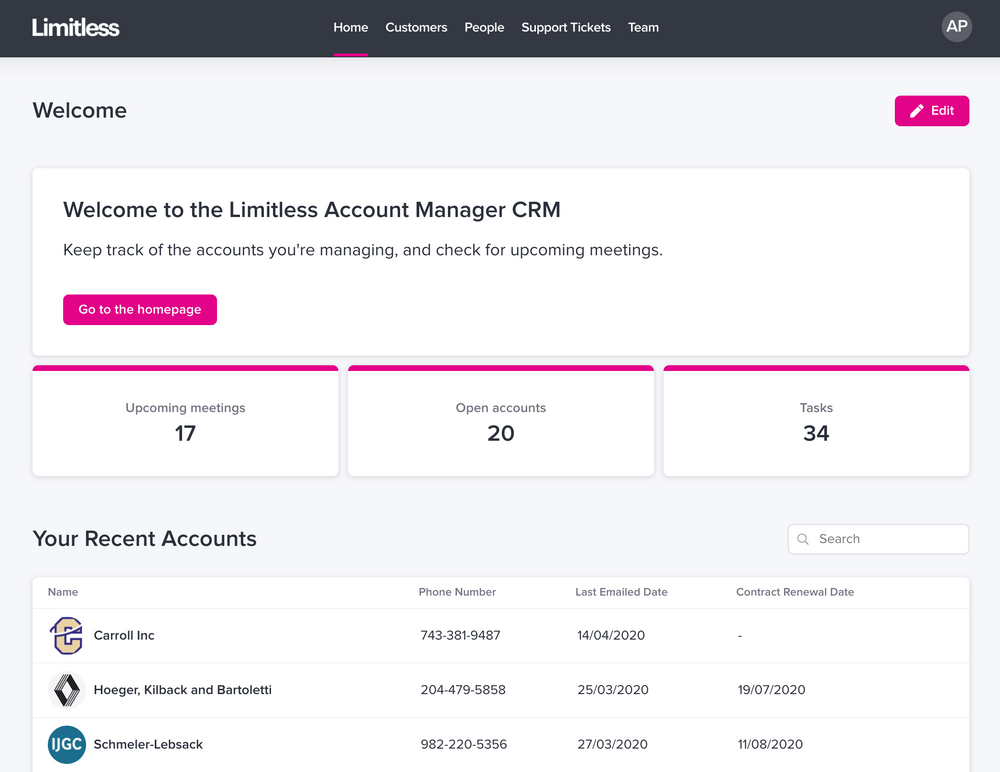Open the Carroll Inc account link
Image resolution: width=1000 pixels, height=772 pixels.
(x=124, y=635)
